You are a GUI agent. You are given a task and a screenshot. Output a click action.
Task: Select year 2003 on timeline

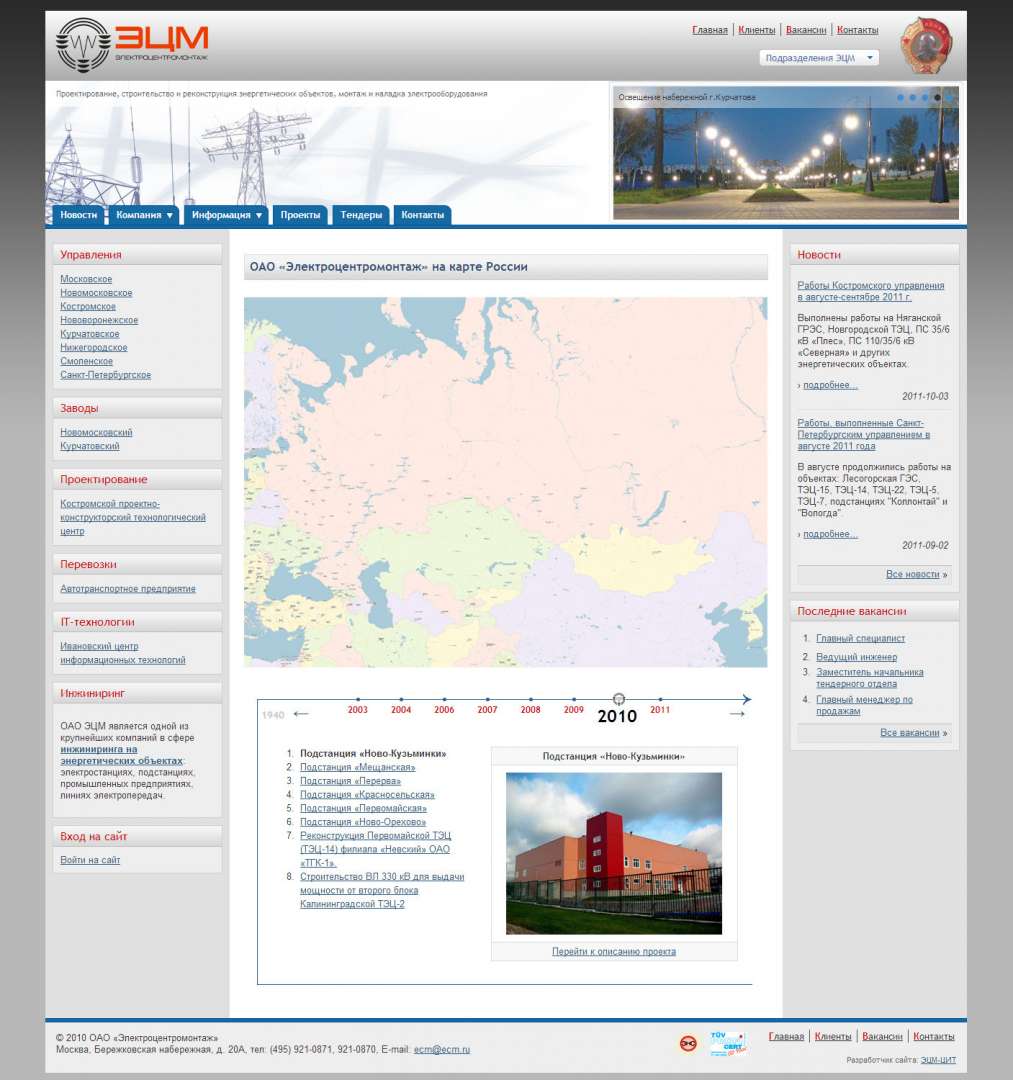(357, 709)
